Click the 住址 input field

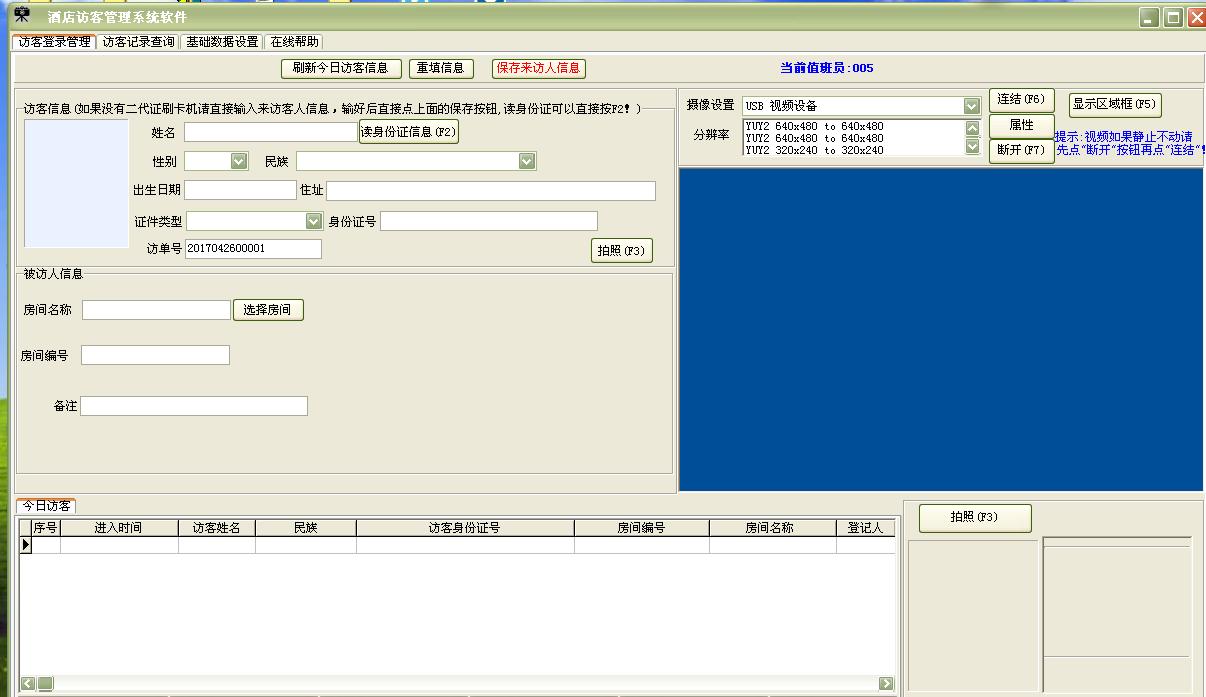click(491, 190)
